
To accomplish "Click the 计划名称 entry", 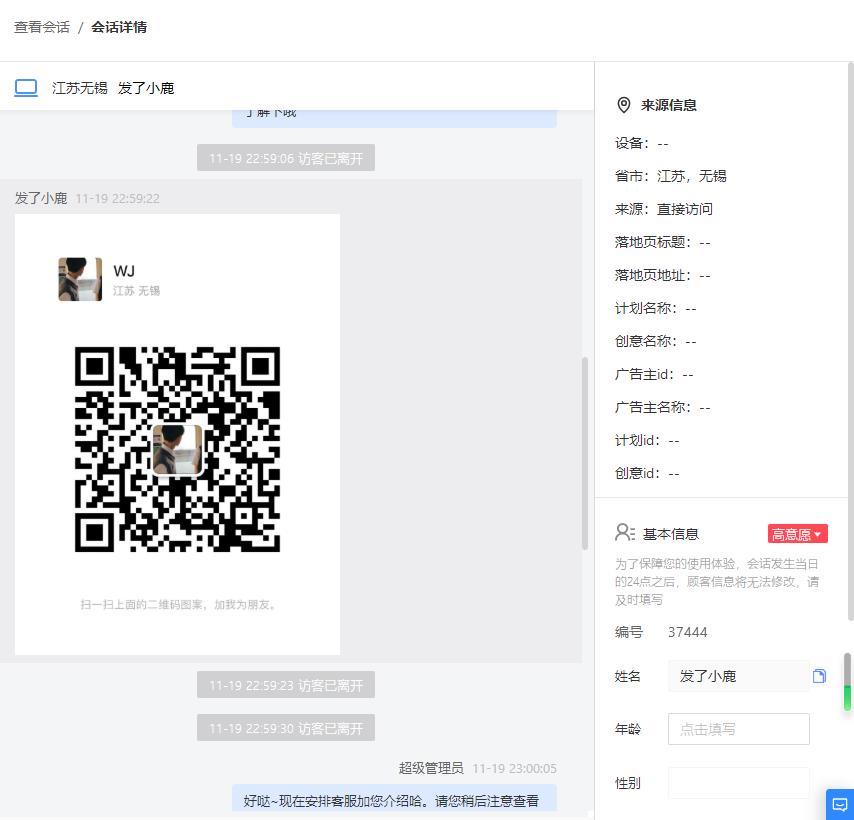I will coord(655,308).
